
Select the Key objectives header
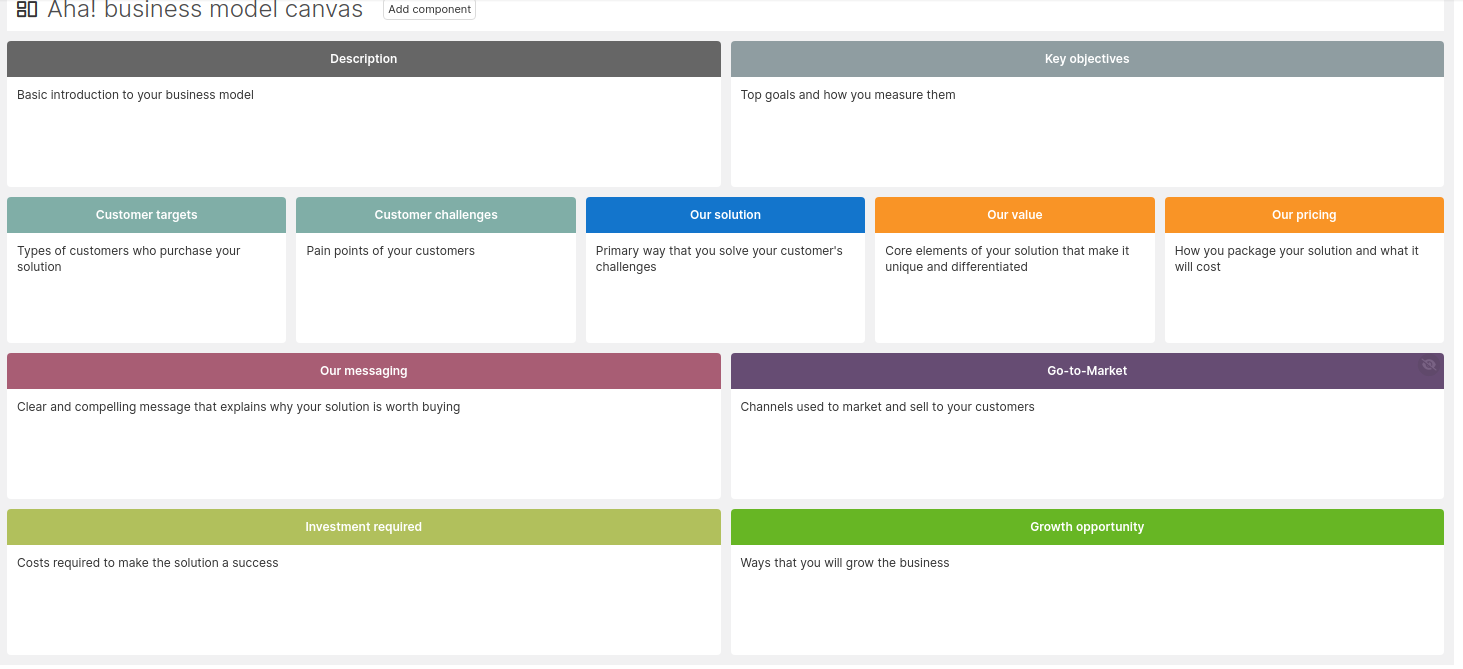point(1087,59)
